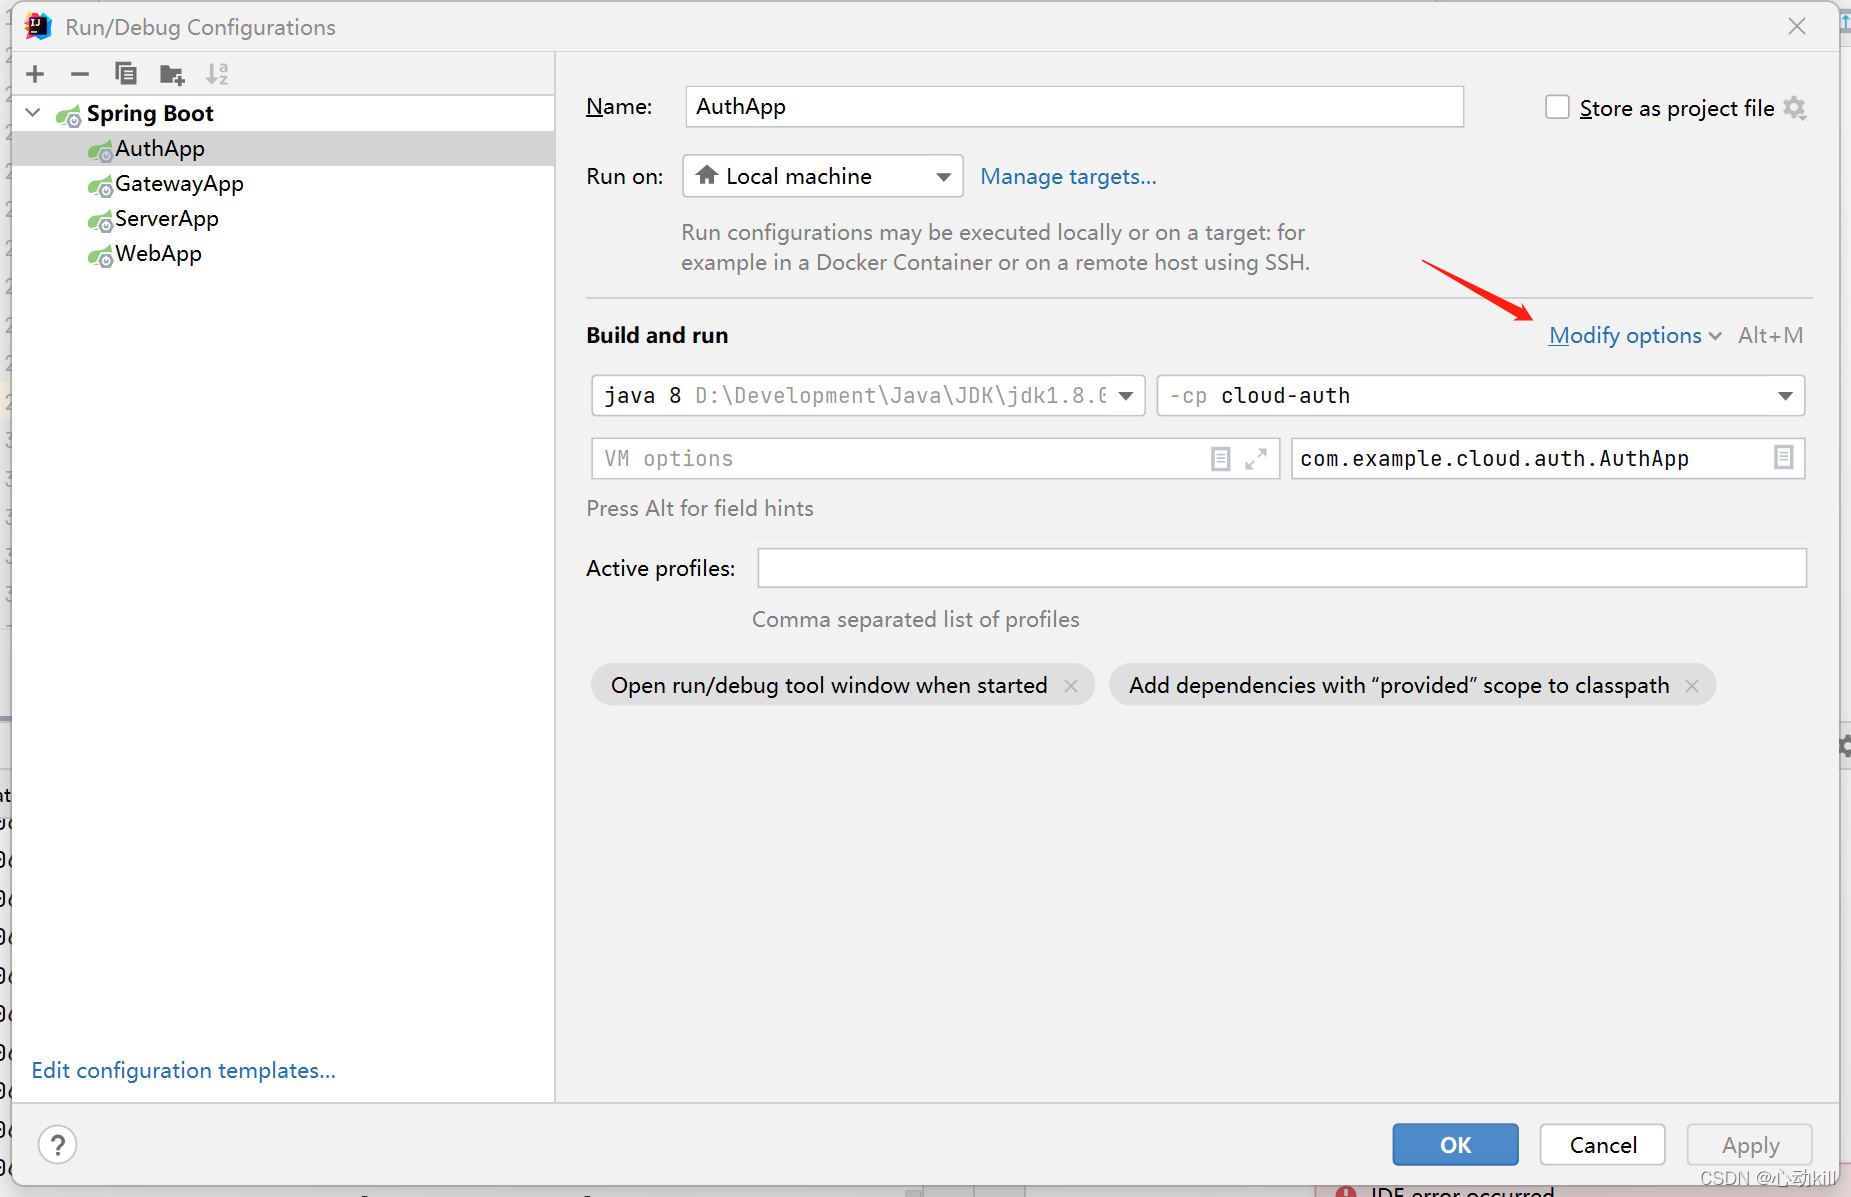Open Edit configuration templates link

184,1070
